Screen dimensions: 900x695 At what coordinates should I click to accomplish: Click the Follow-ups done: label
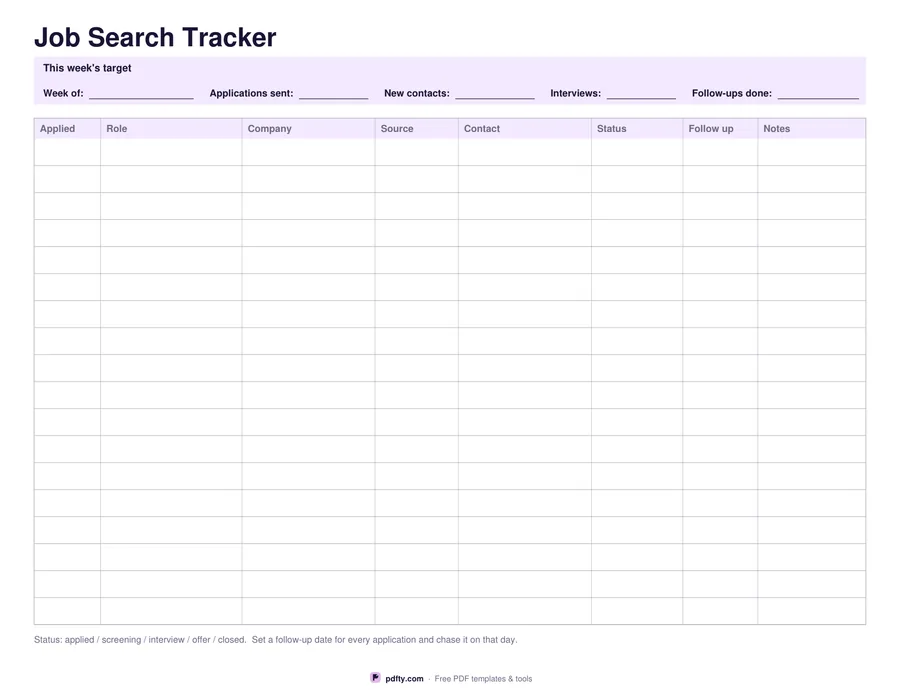click(732, 93)
